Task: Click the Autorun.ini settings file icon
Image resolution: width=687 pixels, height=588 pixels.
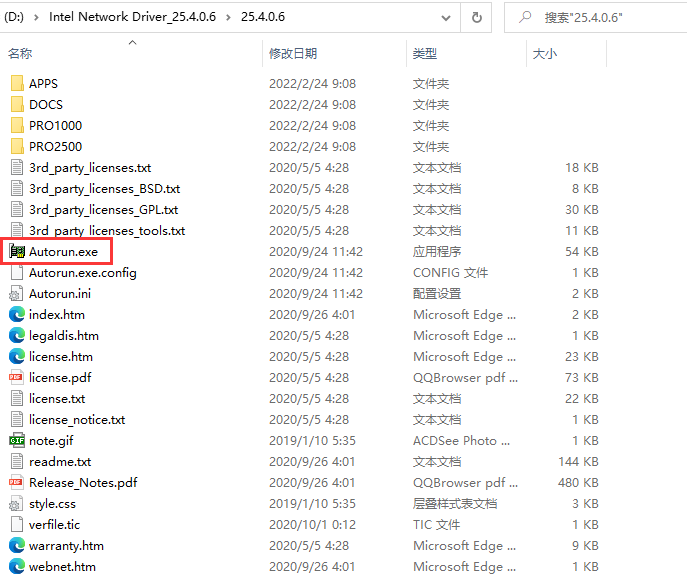Action: pyautogui.click(x=17, y=294)
